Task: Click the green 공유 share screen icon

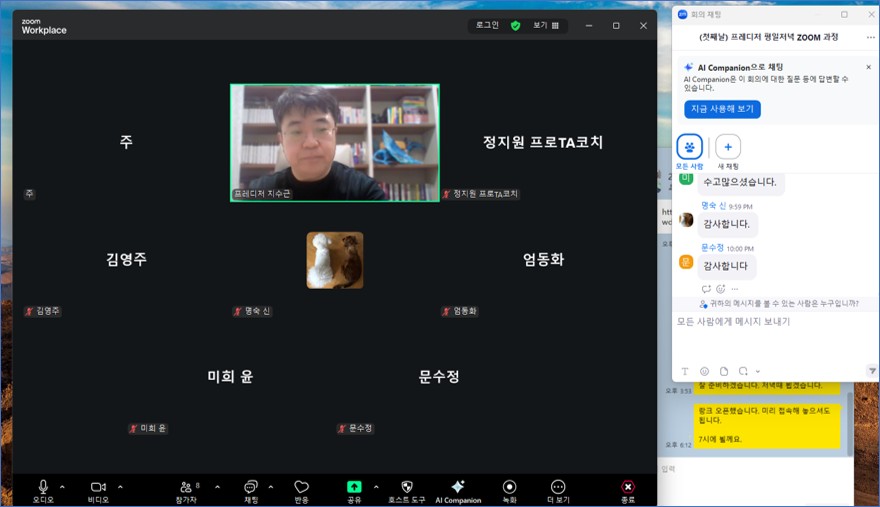Action: tap(354, 487)
